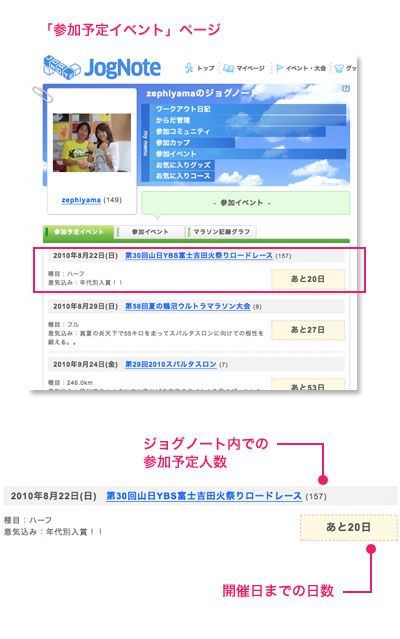The image size is (400, 639).
Task: Open enlarged 富士吉田火祭りロードレース link at bottom
Action: click(x=204, y=496)
